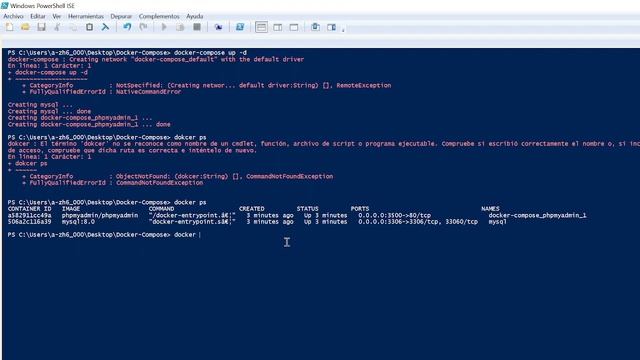Click the Cut scissors icon
Image resolution: width=640 pixels, height=360 pixels.
(57, 27)
